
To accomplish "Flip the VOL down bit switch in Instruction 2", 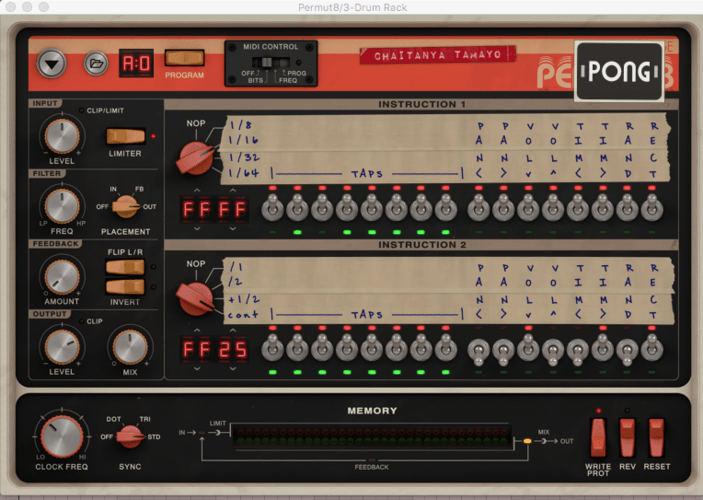I will [529, 348].
